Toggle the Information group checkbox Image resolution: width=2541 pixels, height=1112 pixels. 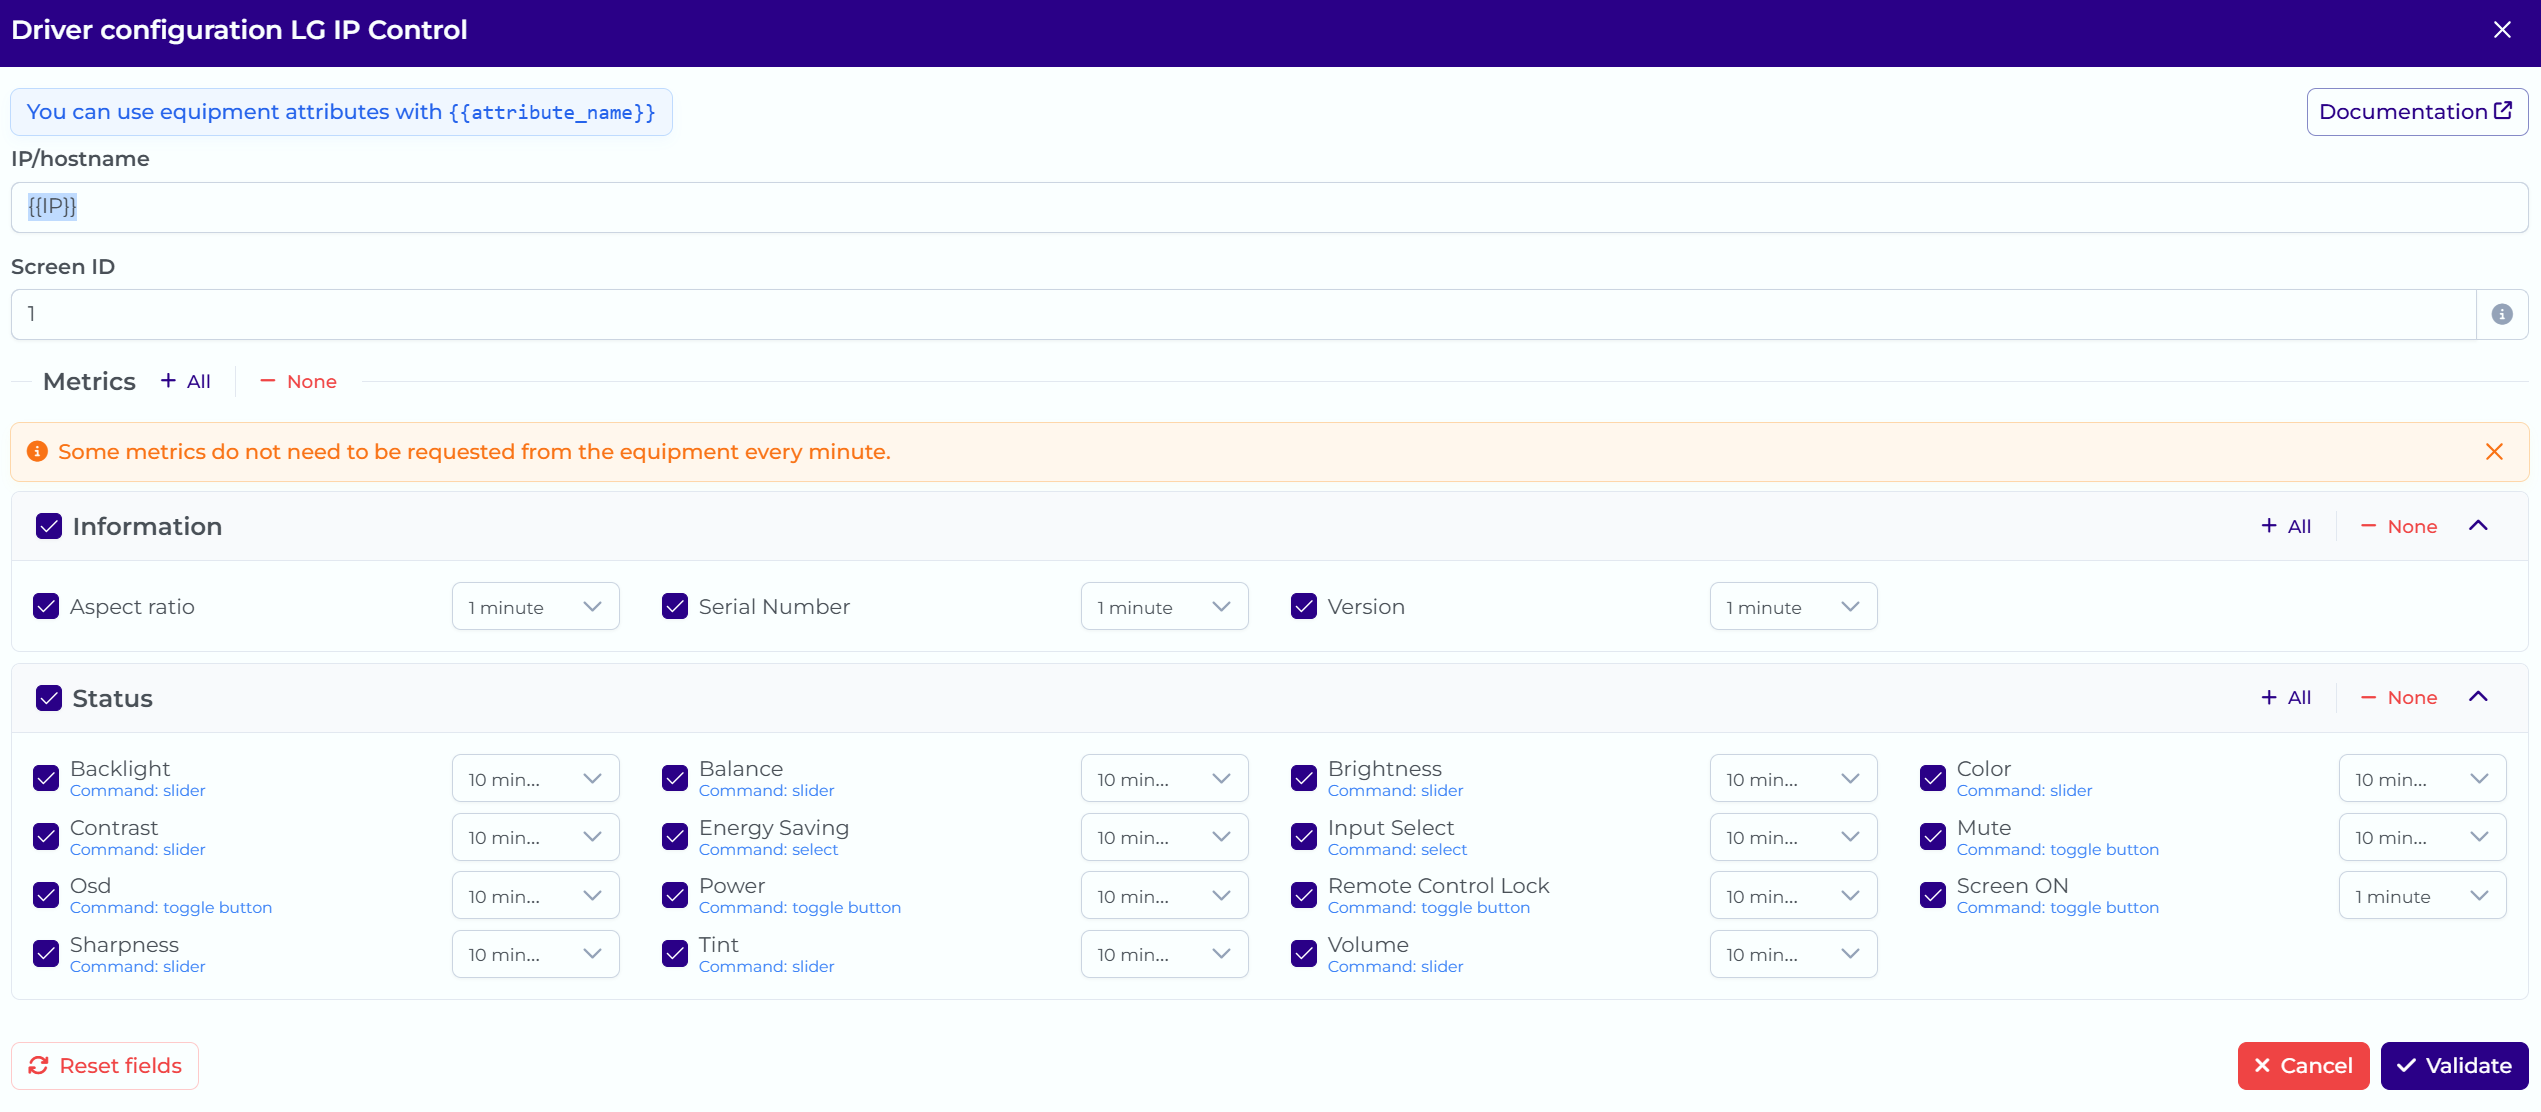(x=49, y=526)
